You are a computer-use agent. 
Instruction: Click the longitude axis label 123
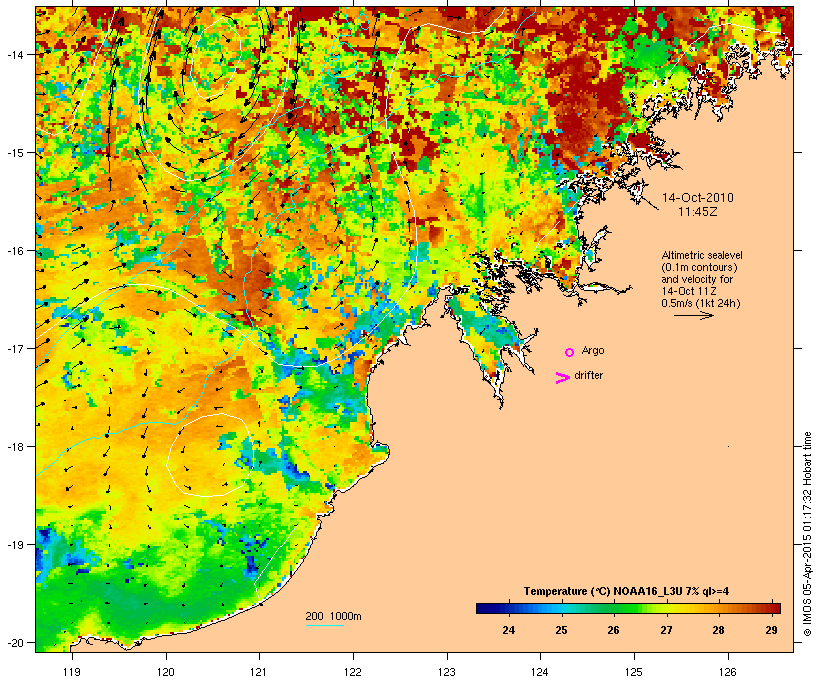click(447, 672)
